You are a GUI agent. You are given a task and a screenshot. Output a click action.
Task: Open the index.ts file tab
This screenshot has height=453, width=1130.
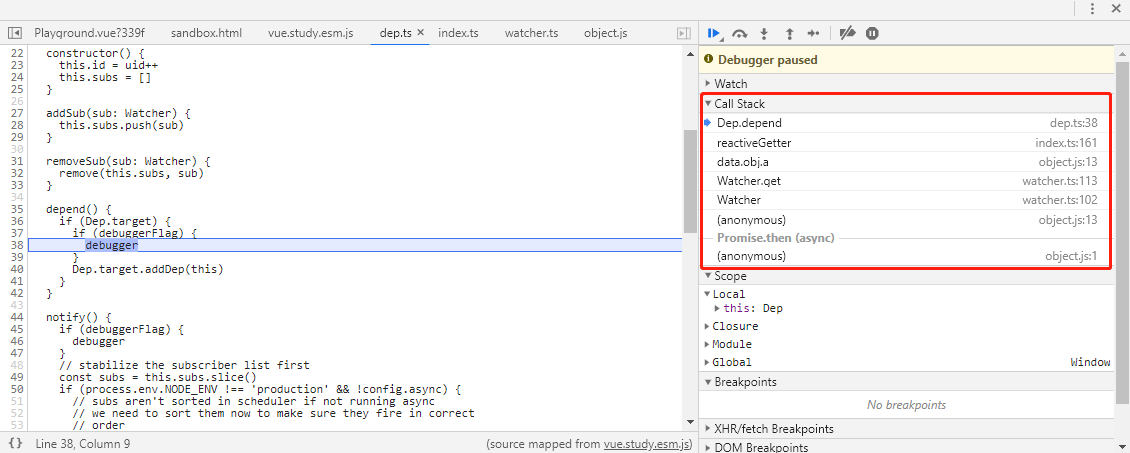[x=458, y=33]
